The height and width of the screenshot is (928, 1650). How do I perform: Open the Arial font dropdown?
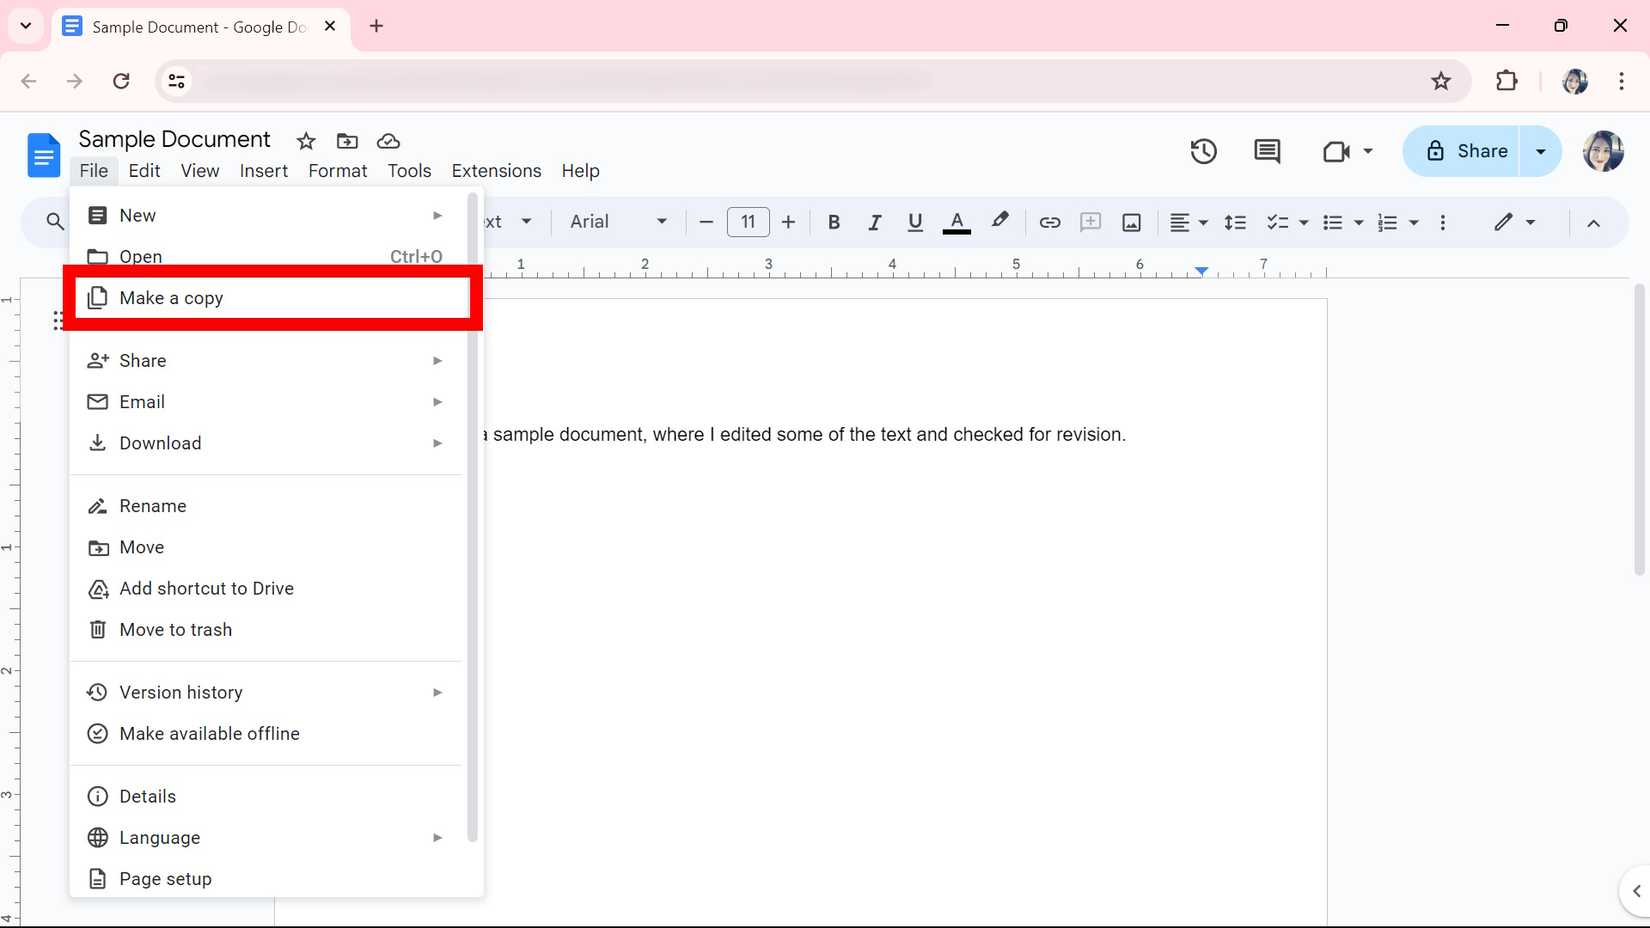pyautogui.click(x=616, y=222)
